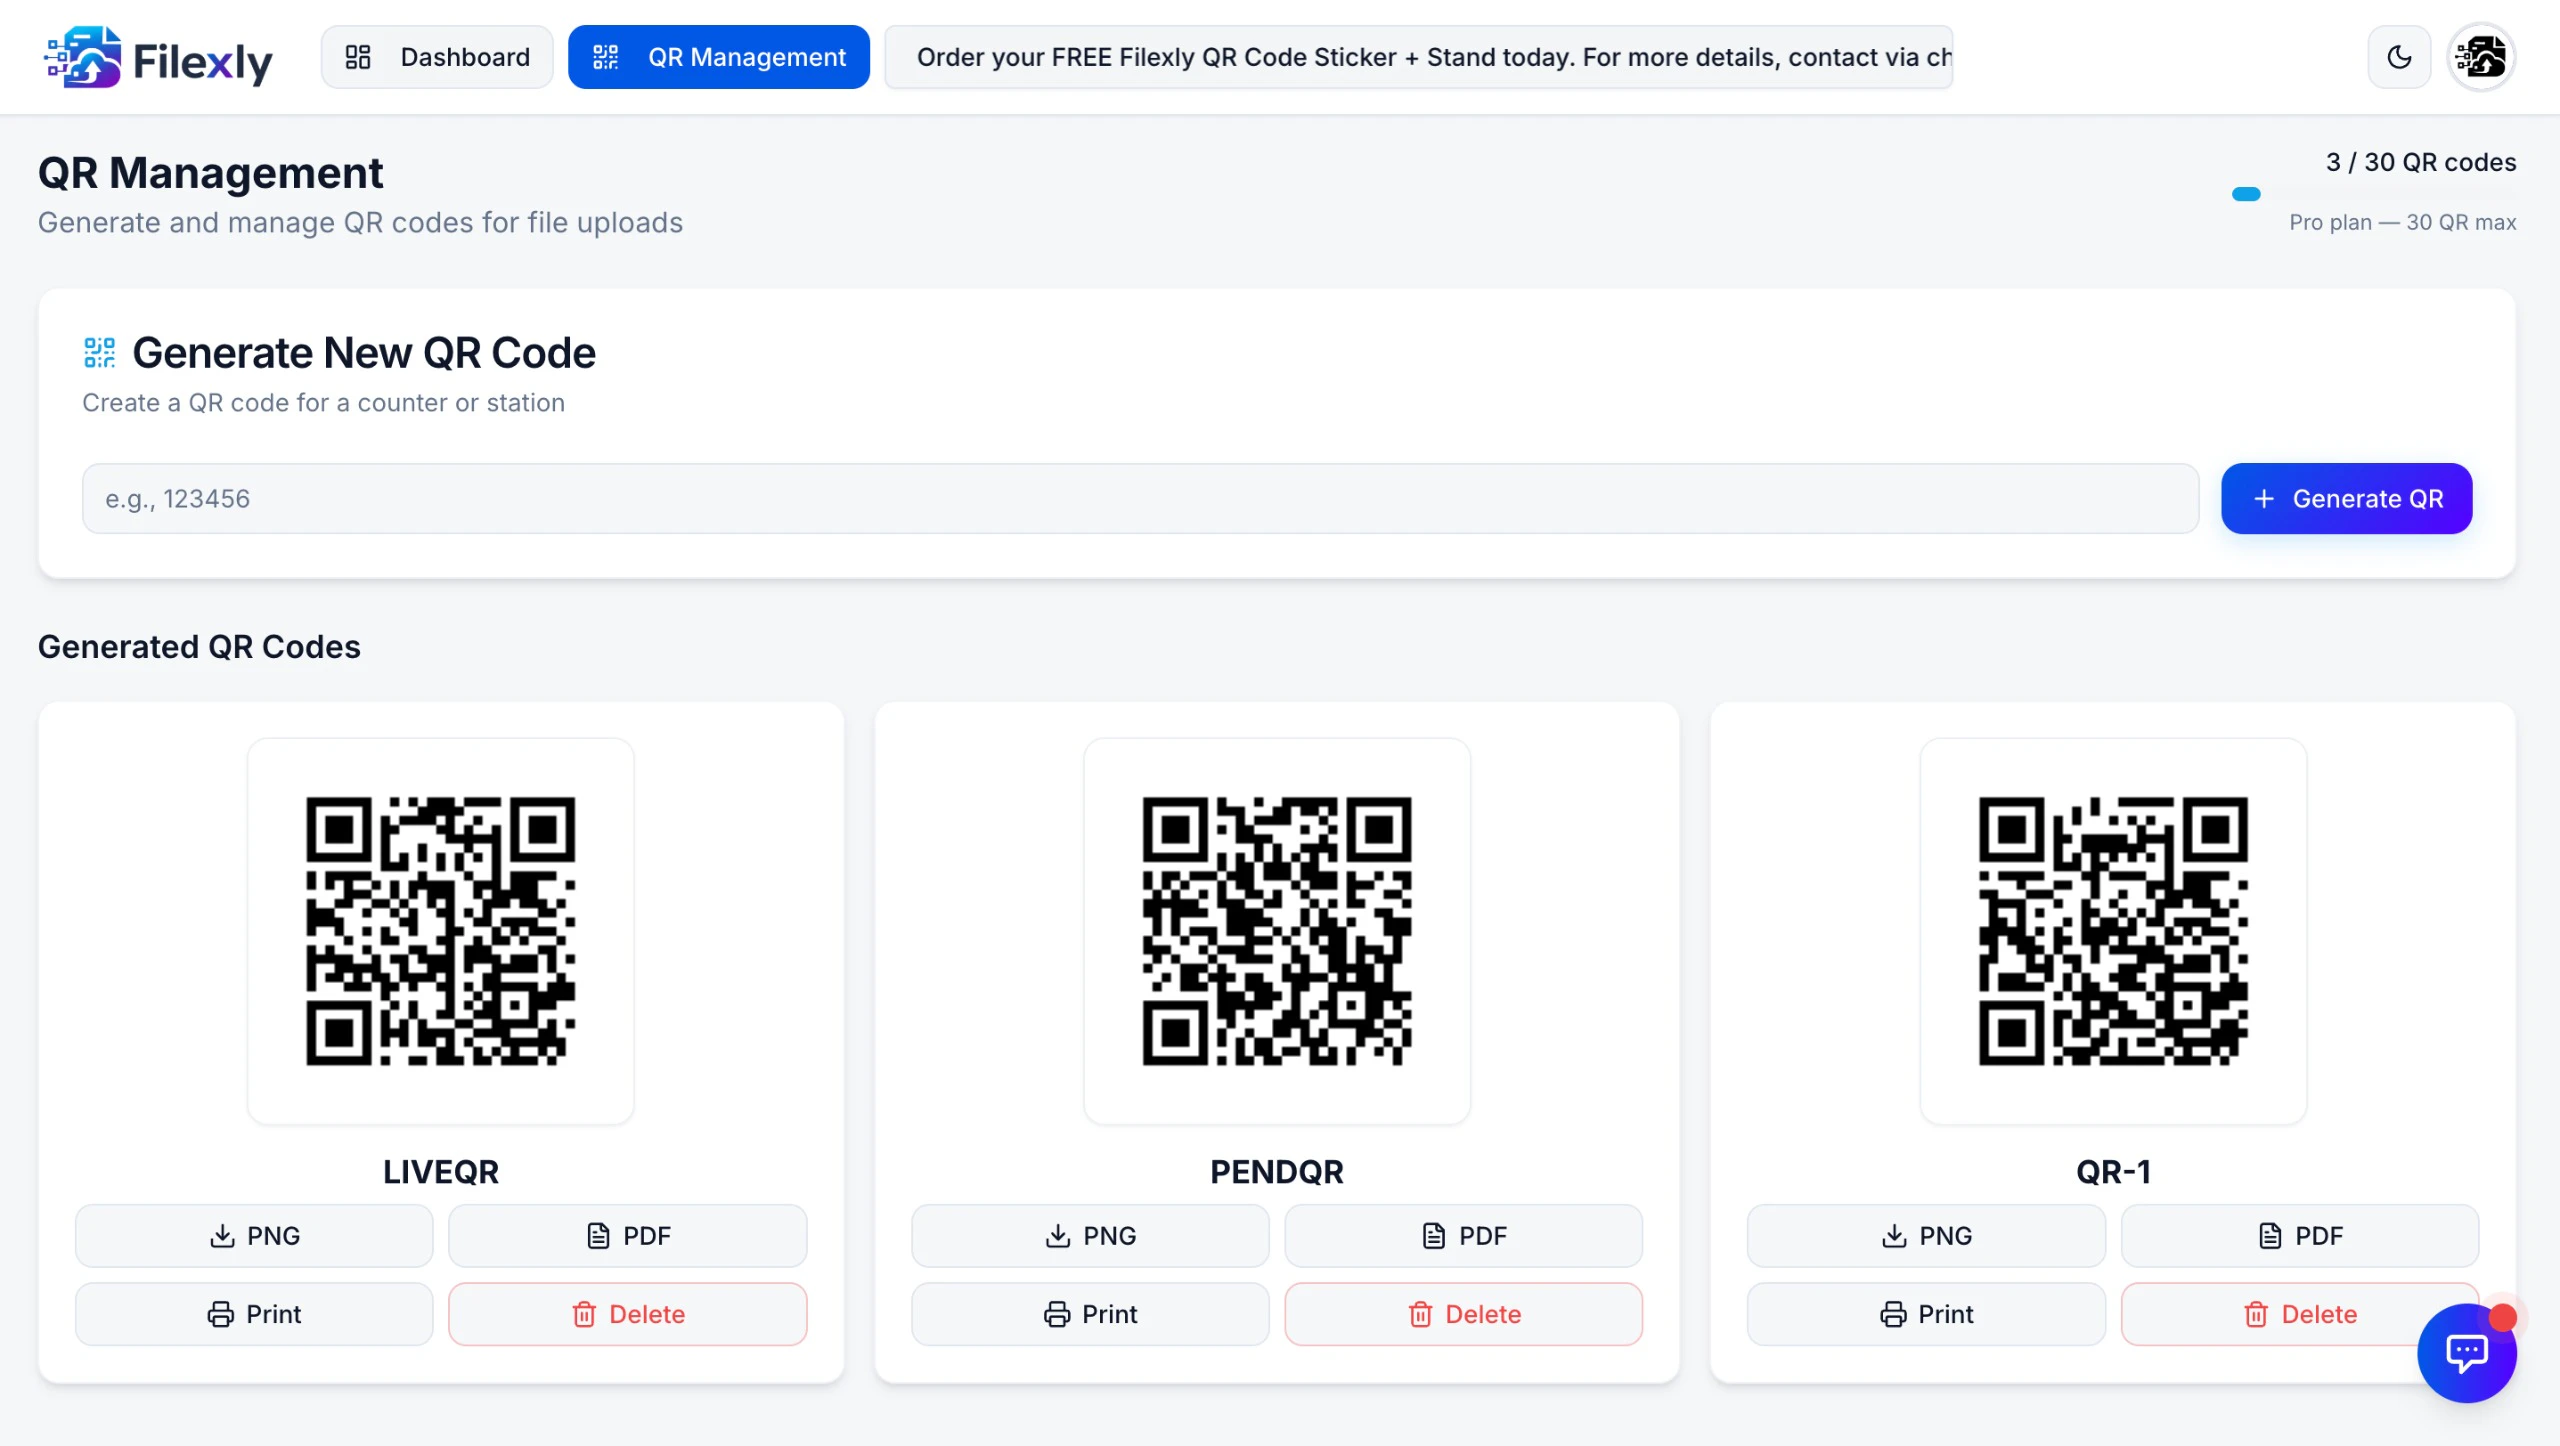Viewport: 2560px width, 1446px height.
Task: Print the LIVEQR code
Action: click(254, 1313)
